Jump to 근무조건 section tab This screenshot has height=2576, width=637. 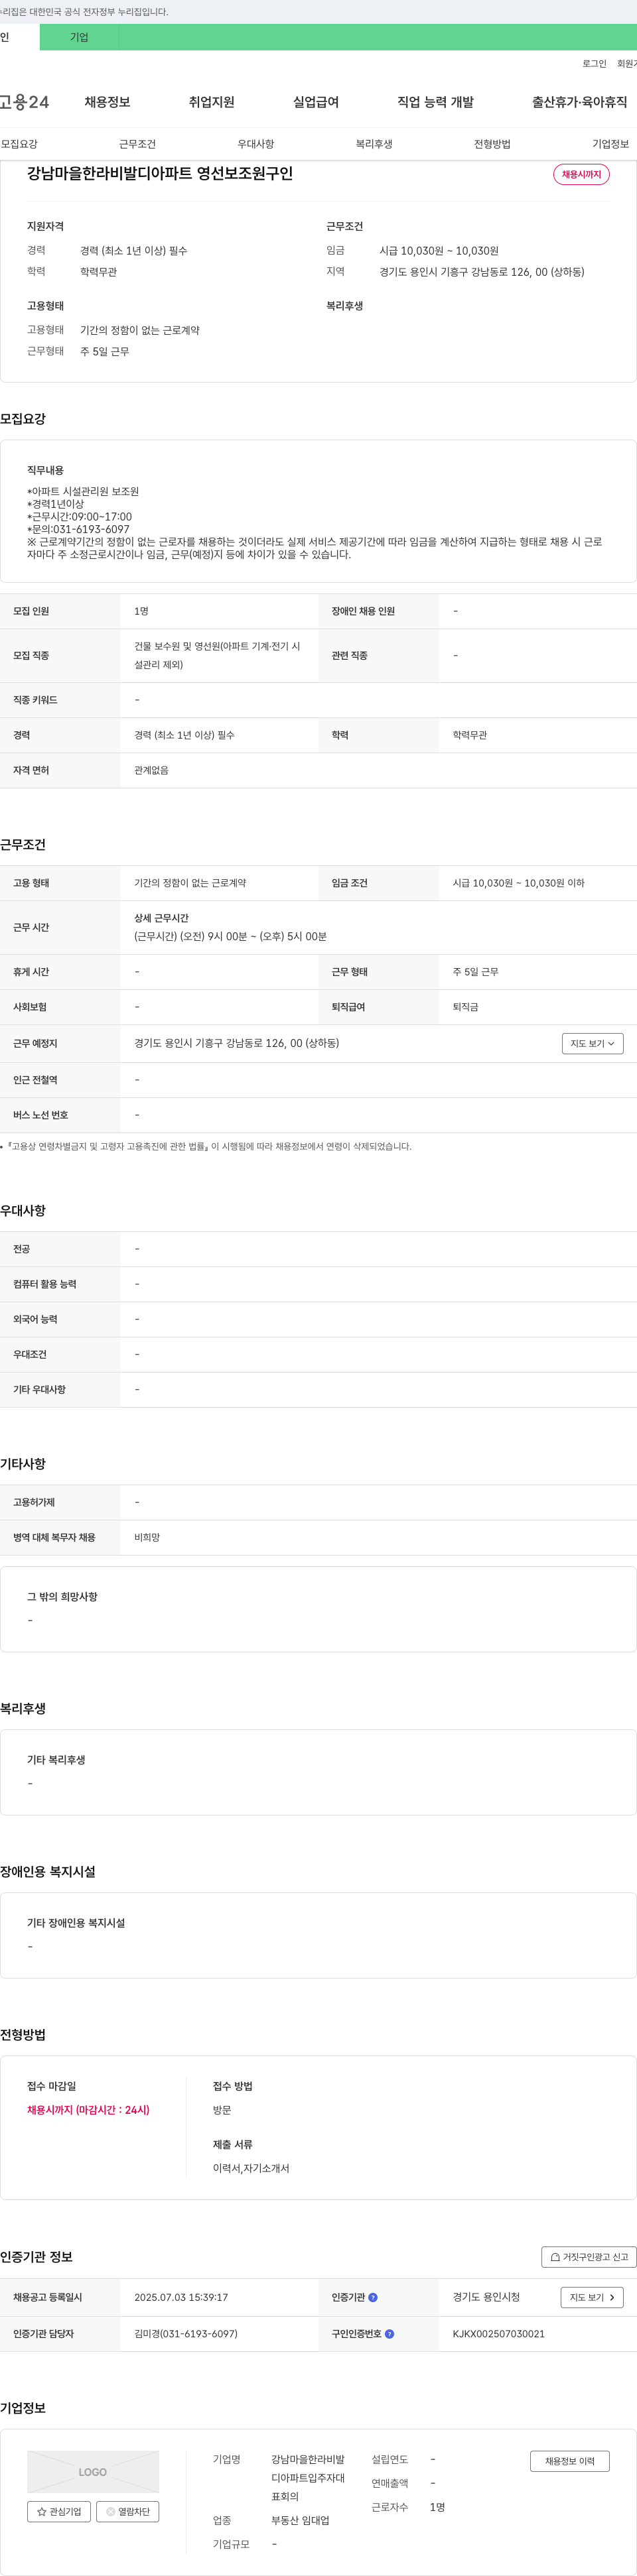click(x=137, y=144)
